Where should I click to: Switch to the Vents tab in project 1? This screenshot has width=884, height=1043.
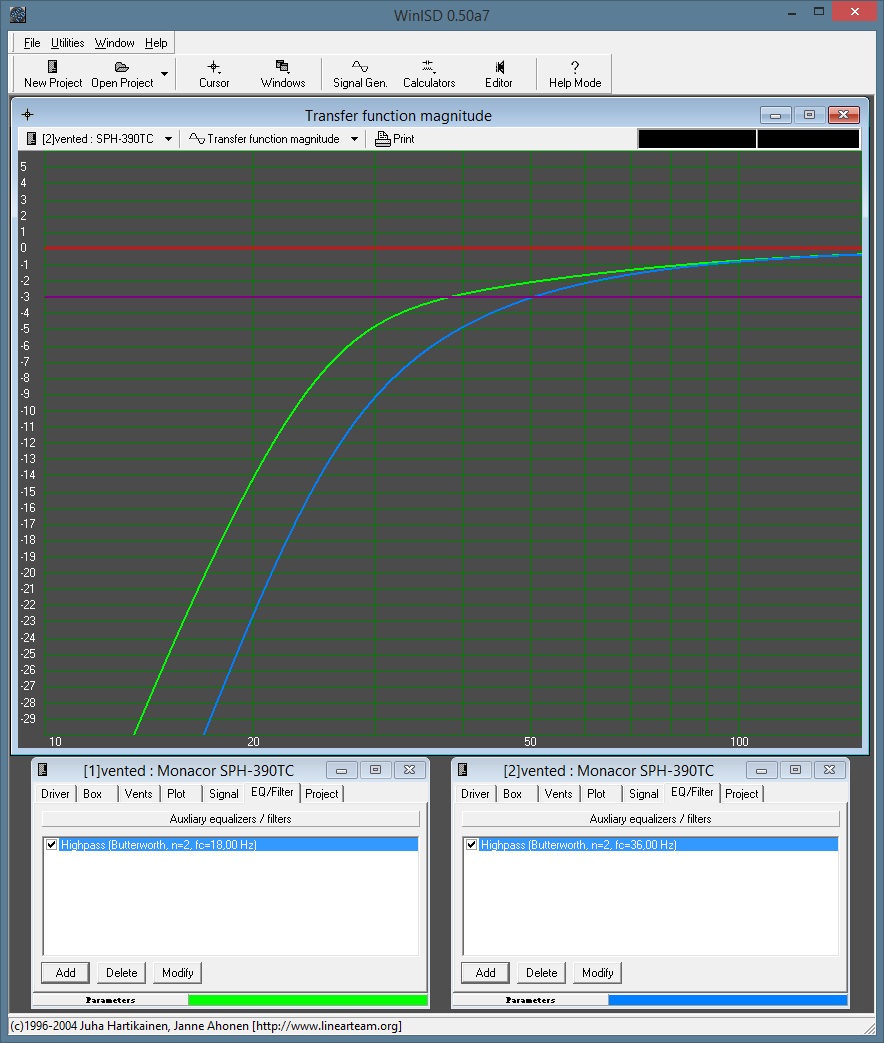(x=138, y=794)
